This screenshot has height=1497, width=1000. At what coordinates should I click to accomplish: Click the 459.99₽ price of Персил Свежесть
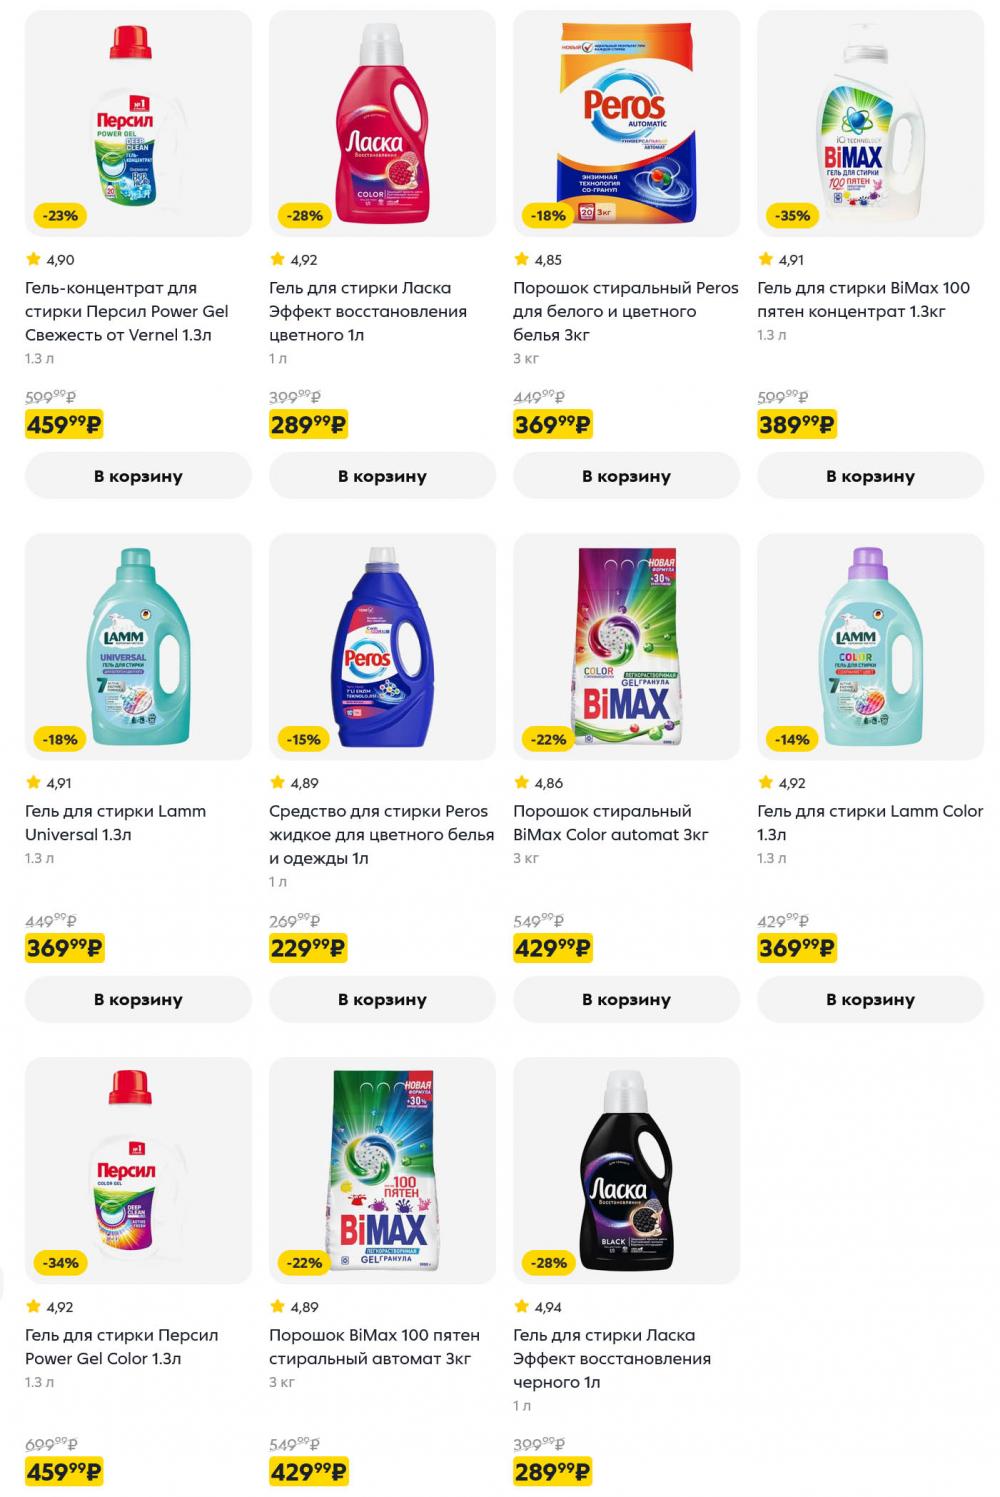coord(64,425)
